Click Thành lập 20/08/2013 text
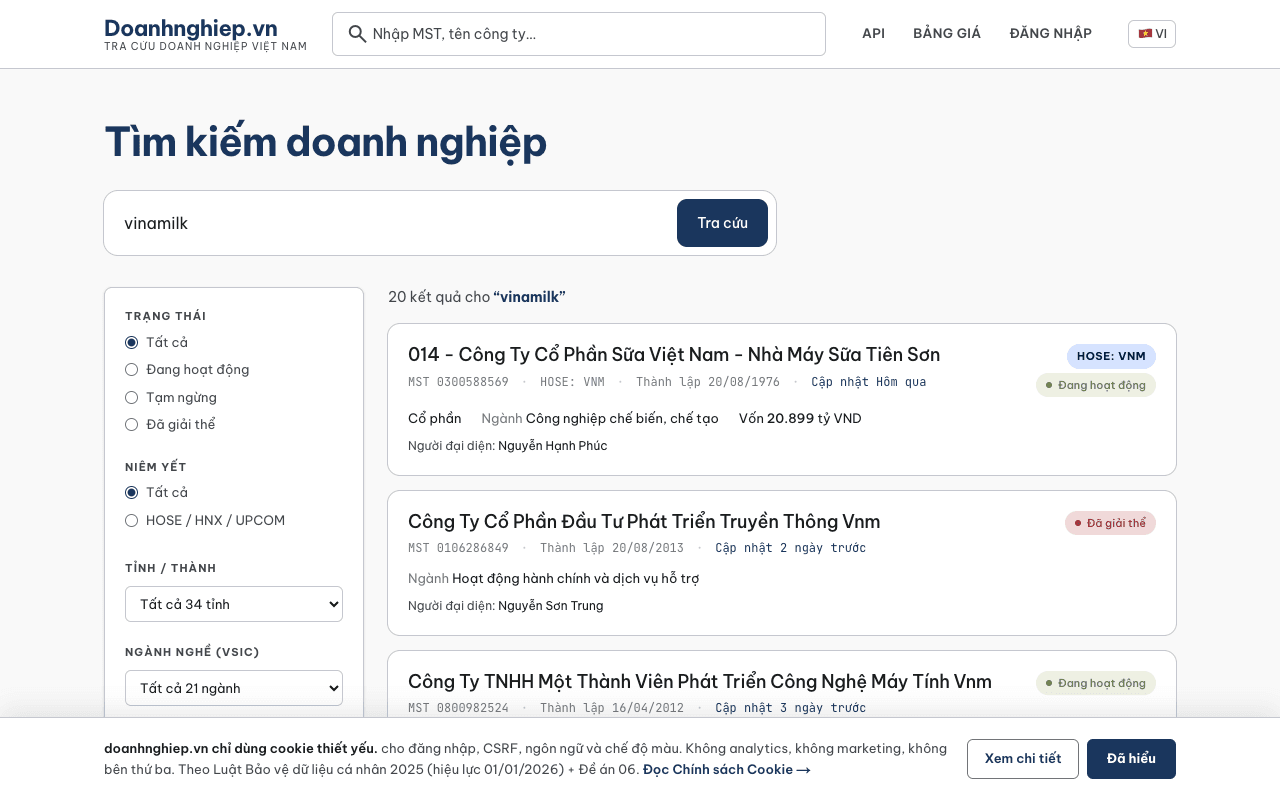 click(x=612, y=548)
